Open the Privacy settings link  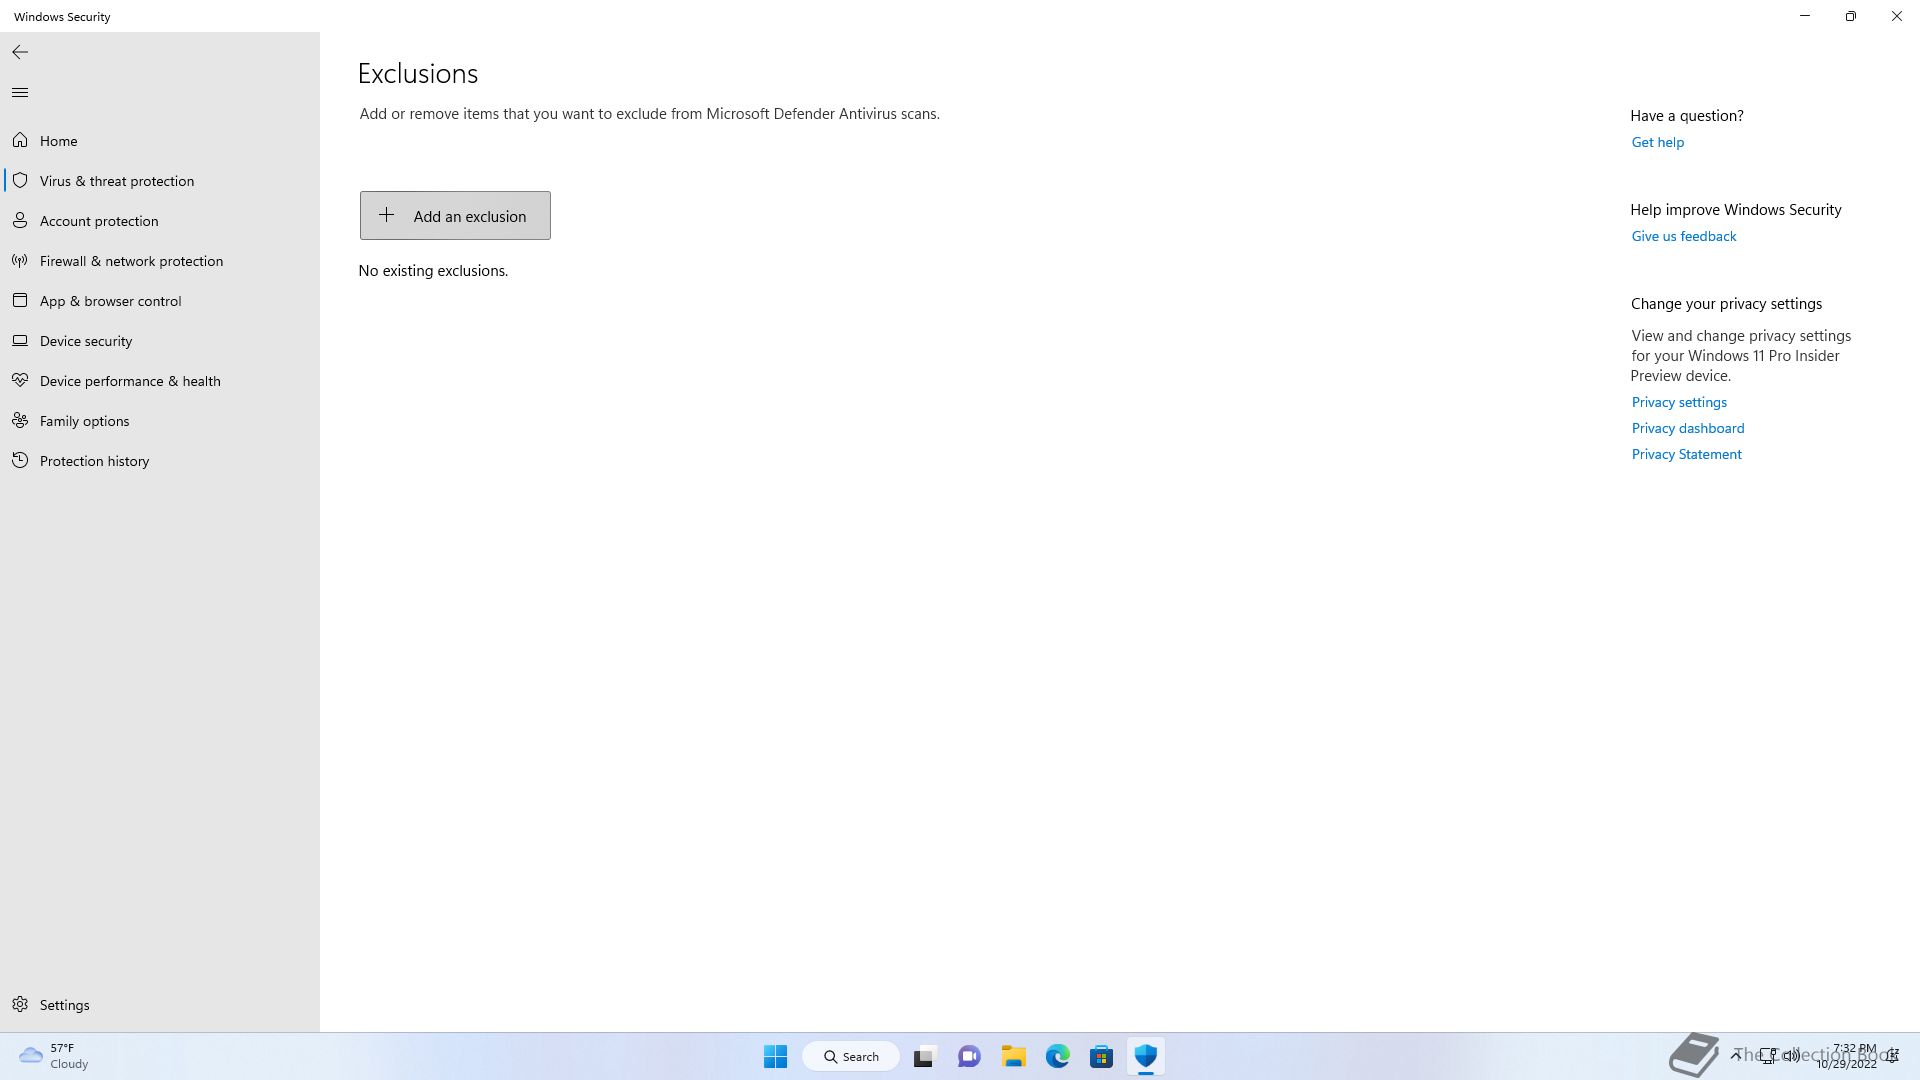[1679, 402]
